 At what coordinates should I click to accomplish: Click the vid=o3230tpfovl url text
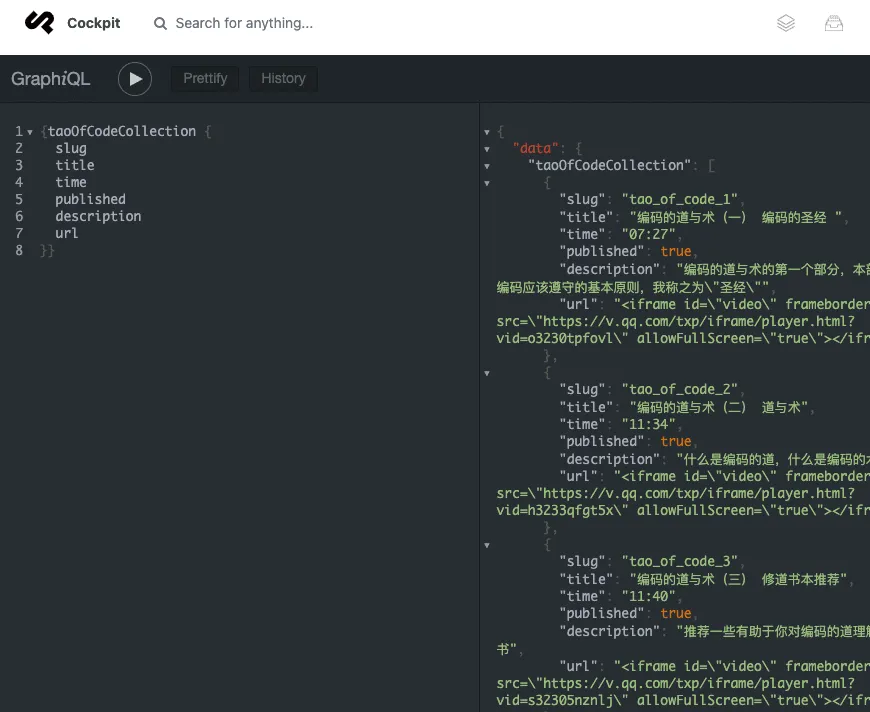click(558, 338)
